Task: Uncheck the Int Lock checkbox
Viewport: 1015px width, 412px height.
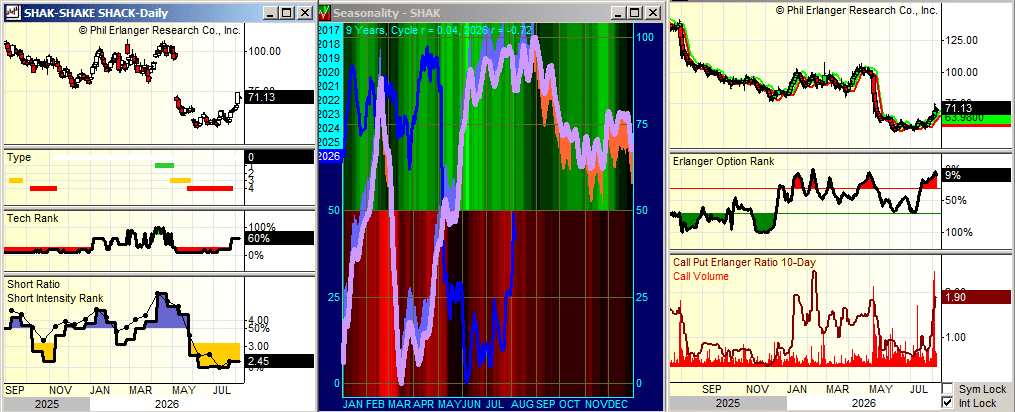Action: tap(947, 402)
